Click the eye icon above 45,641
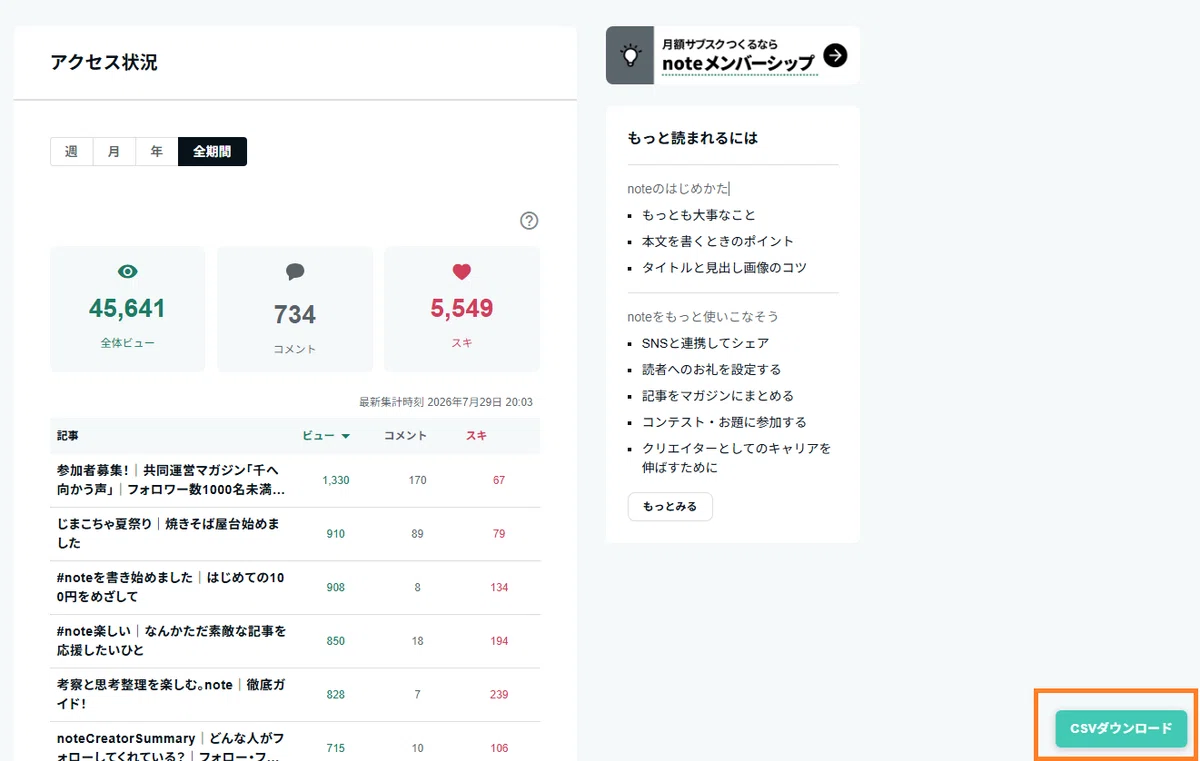 pos(128,272)
